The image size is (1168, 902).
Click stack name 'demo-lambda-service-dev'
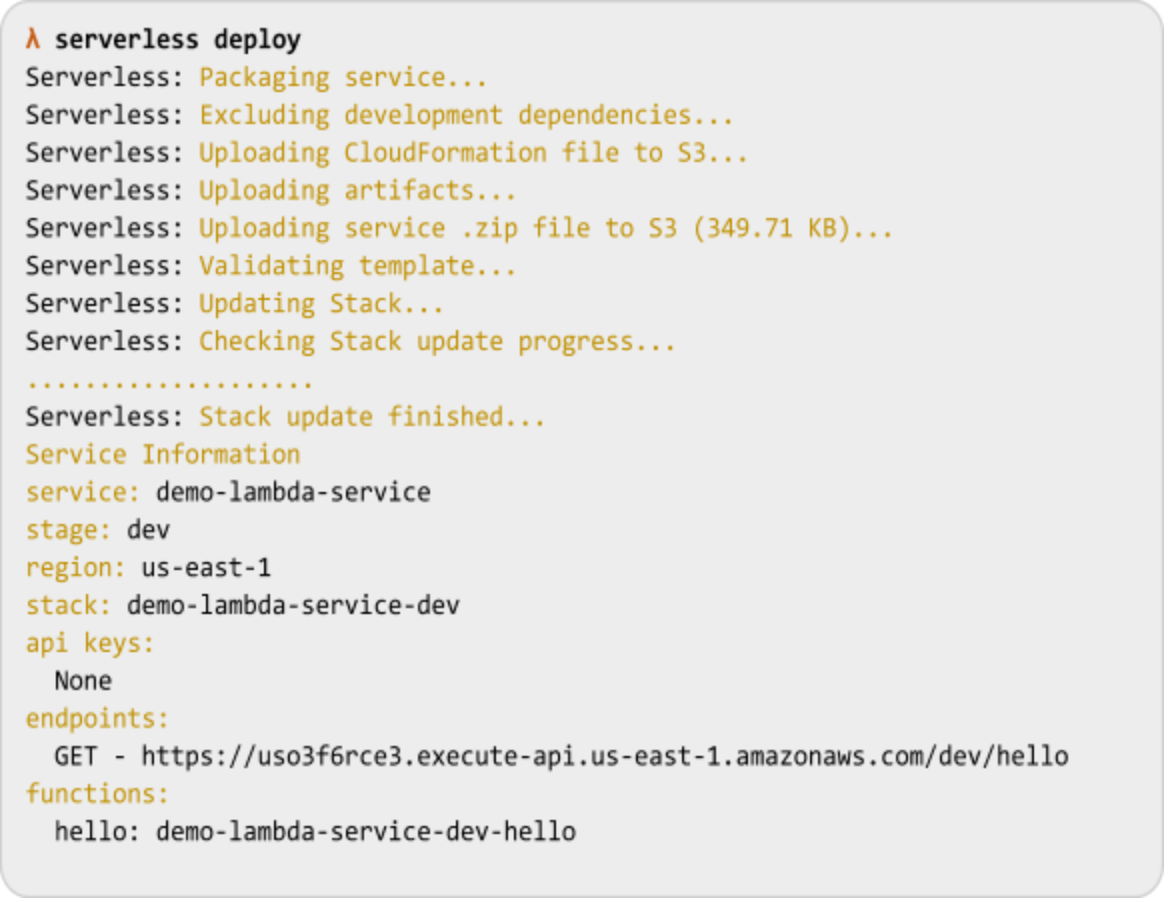tap(293, 606)
